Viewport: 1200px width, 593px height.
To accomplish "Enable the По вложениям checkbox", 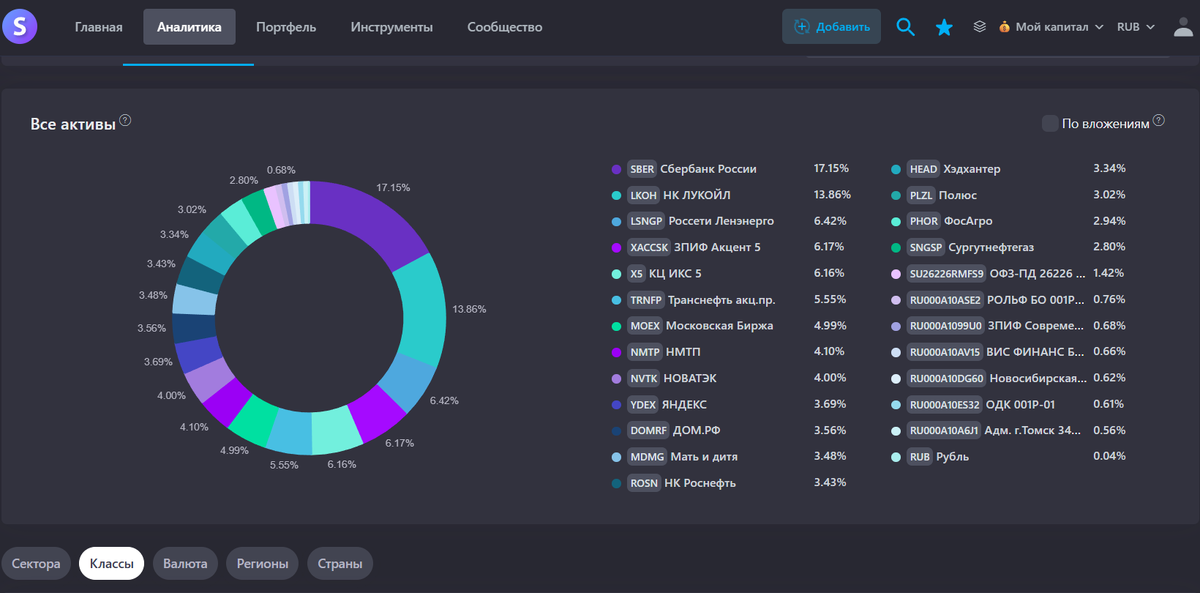I will [x=1050, y=123].
